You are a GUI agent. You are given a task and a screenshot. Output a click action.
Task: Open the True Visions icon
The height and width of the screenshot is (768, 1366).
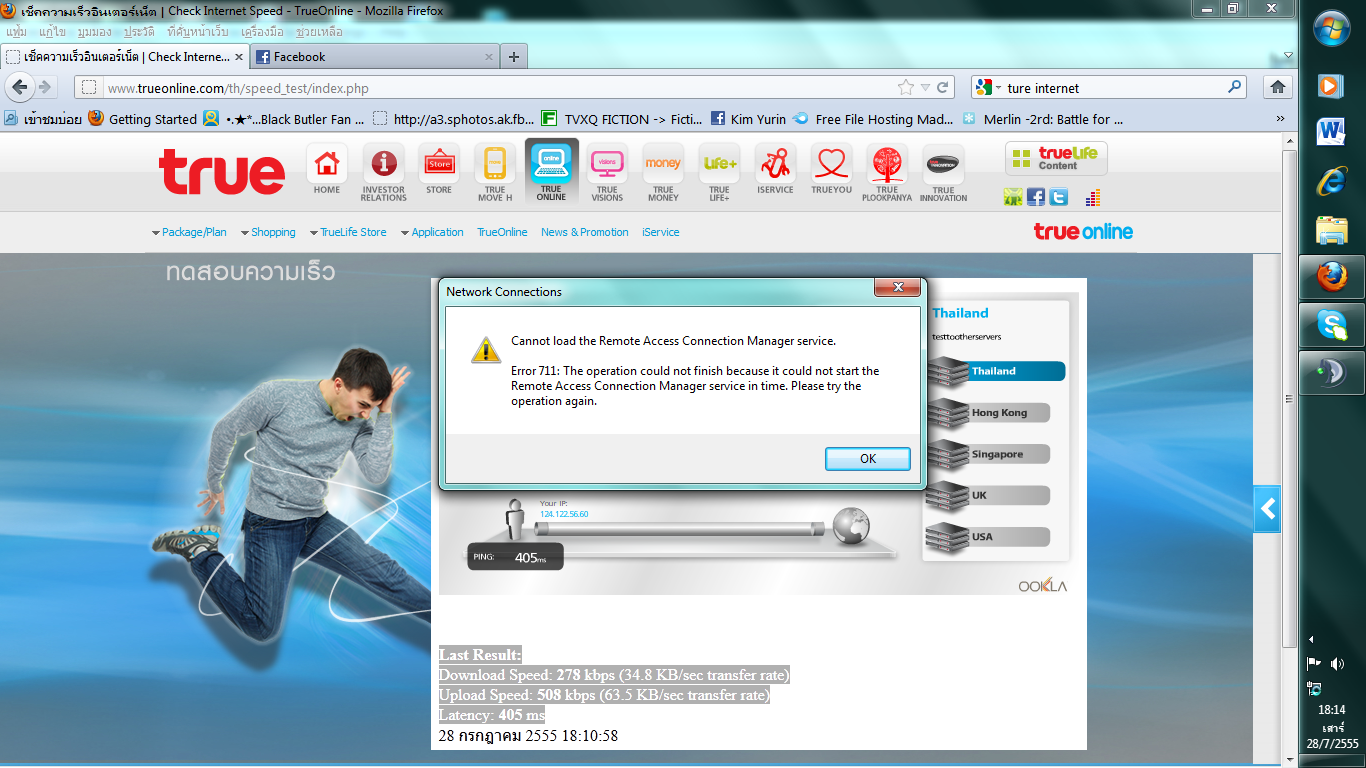[607, 173]
